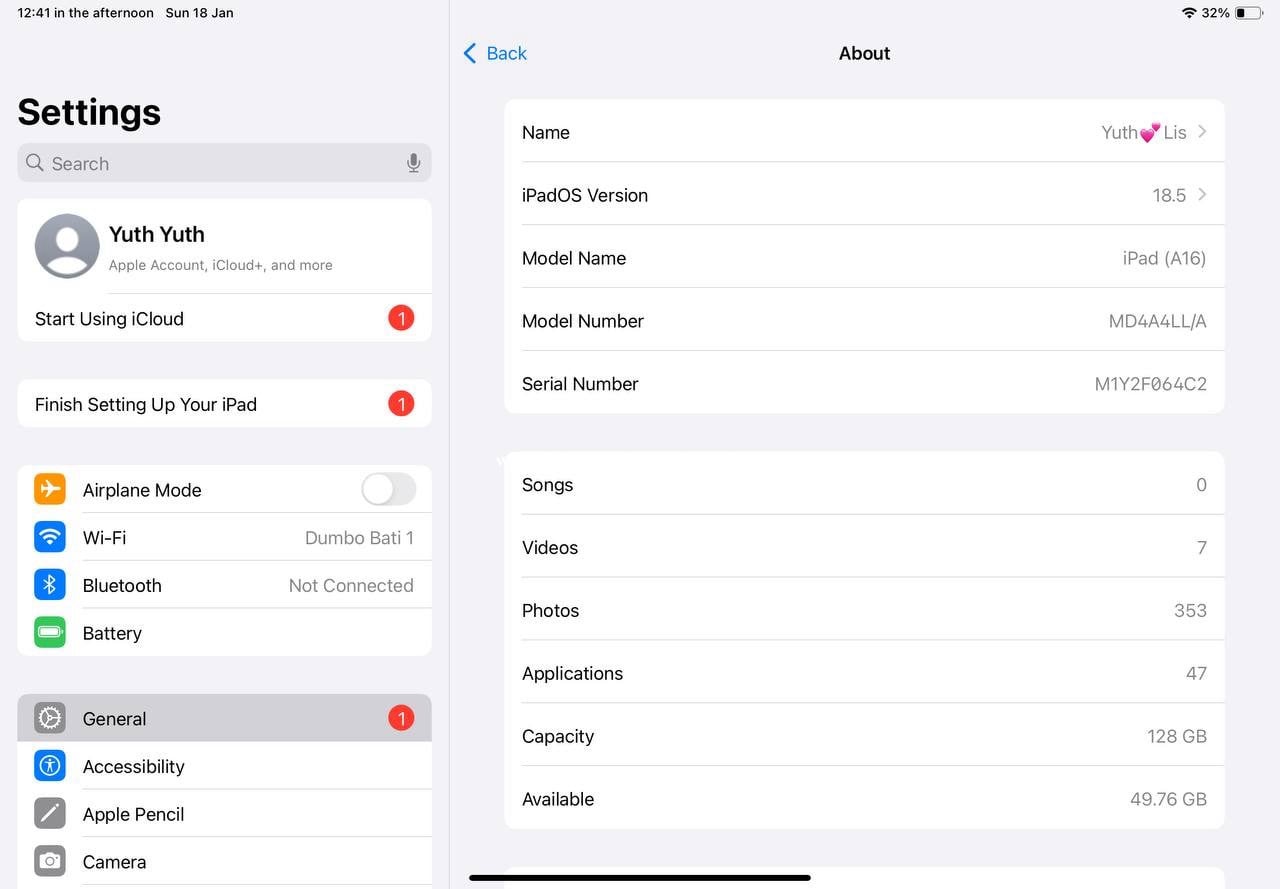Tap the green Battery icon

pos(50,633)
